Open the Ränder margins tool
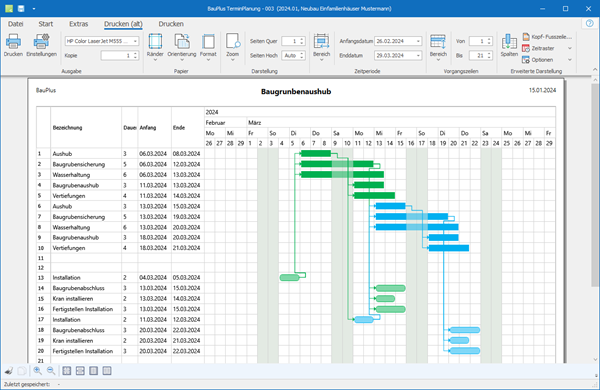Viewport: 600px width, 390px height. point(155,41)
